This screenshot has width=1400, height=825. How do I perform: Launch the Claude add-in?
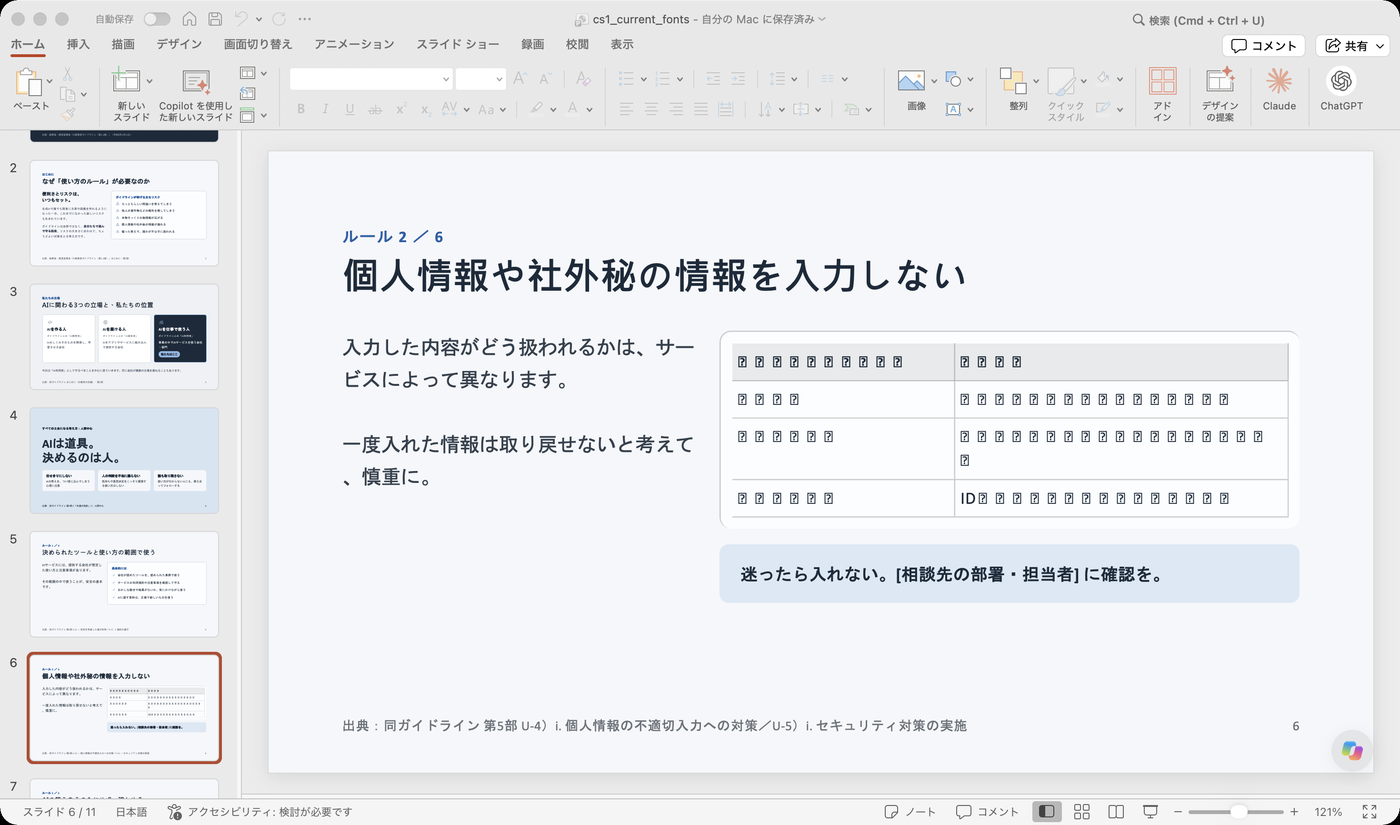(x=1279, y=82)
